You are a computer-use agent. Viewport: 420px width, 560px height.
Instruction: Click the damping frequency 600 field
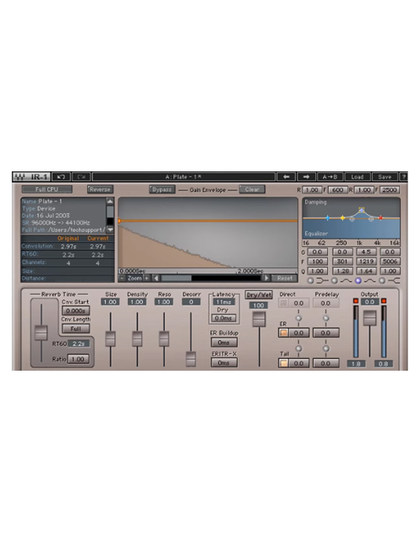coord(338,190)
